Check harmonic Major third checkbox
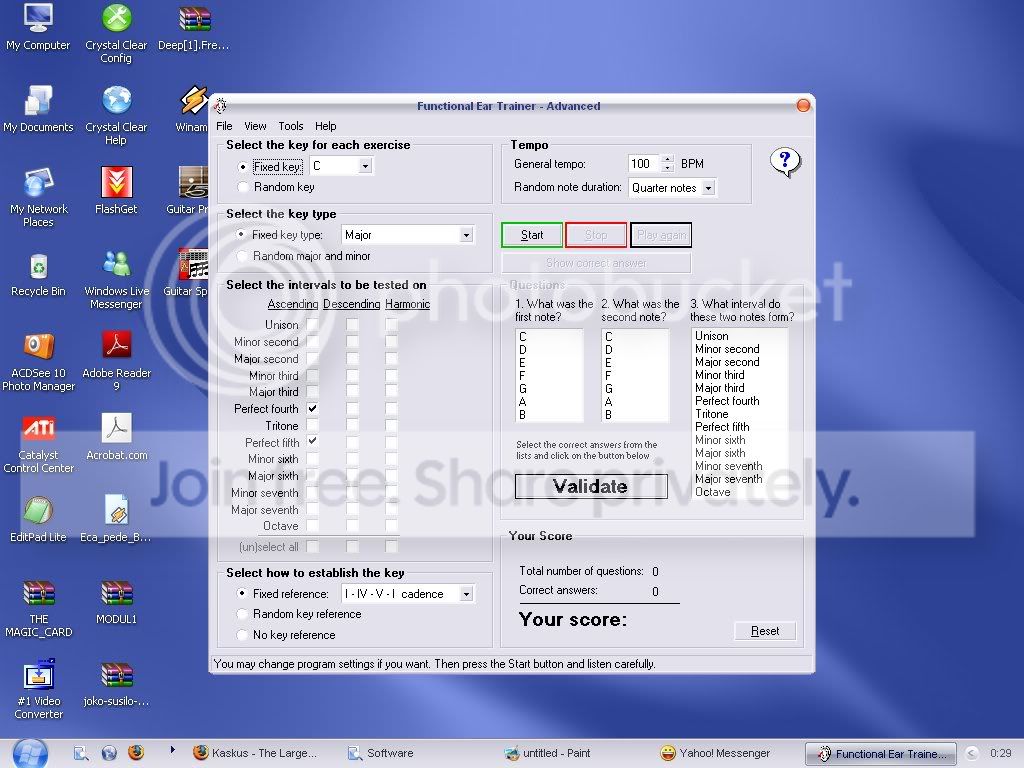Image resolution: width=1024 pixels, height=768 pixels. pos(391,391)
